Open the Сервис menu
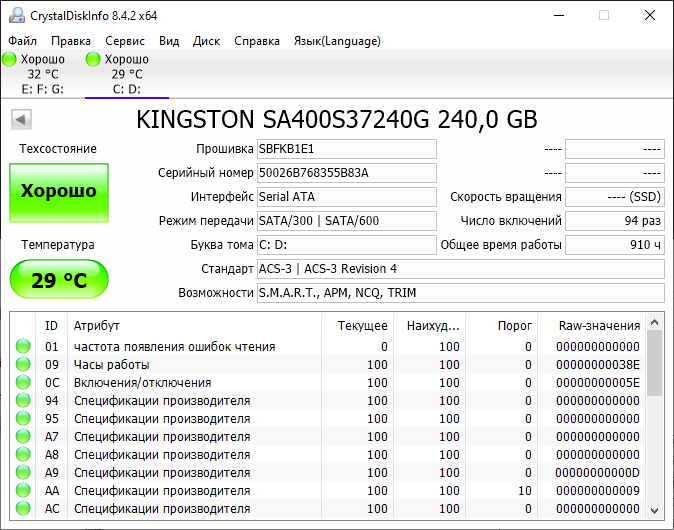674x530 pixels. (x=125, y=41)
